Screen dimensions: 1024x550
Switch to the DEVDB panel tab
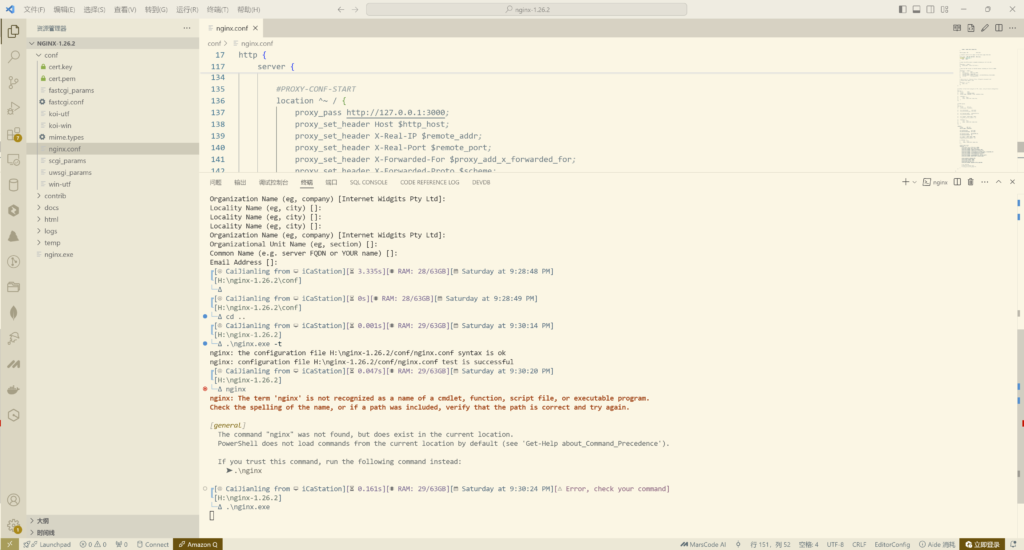(481, 182)
